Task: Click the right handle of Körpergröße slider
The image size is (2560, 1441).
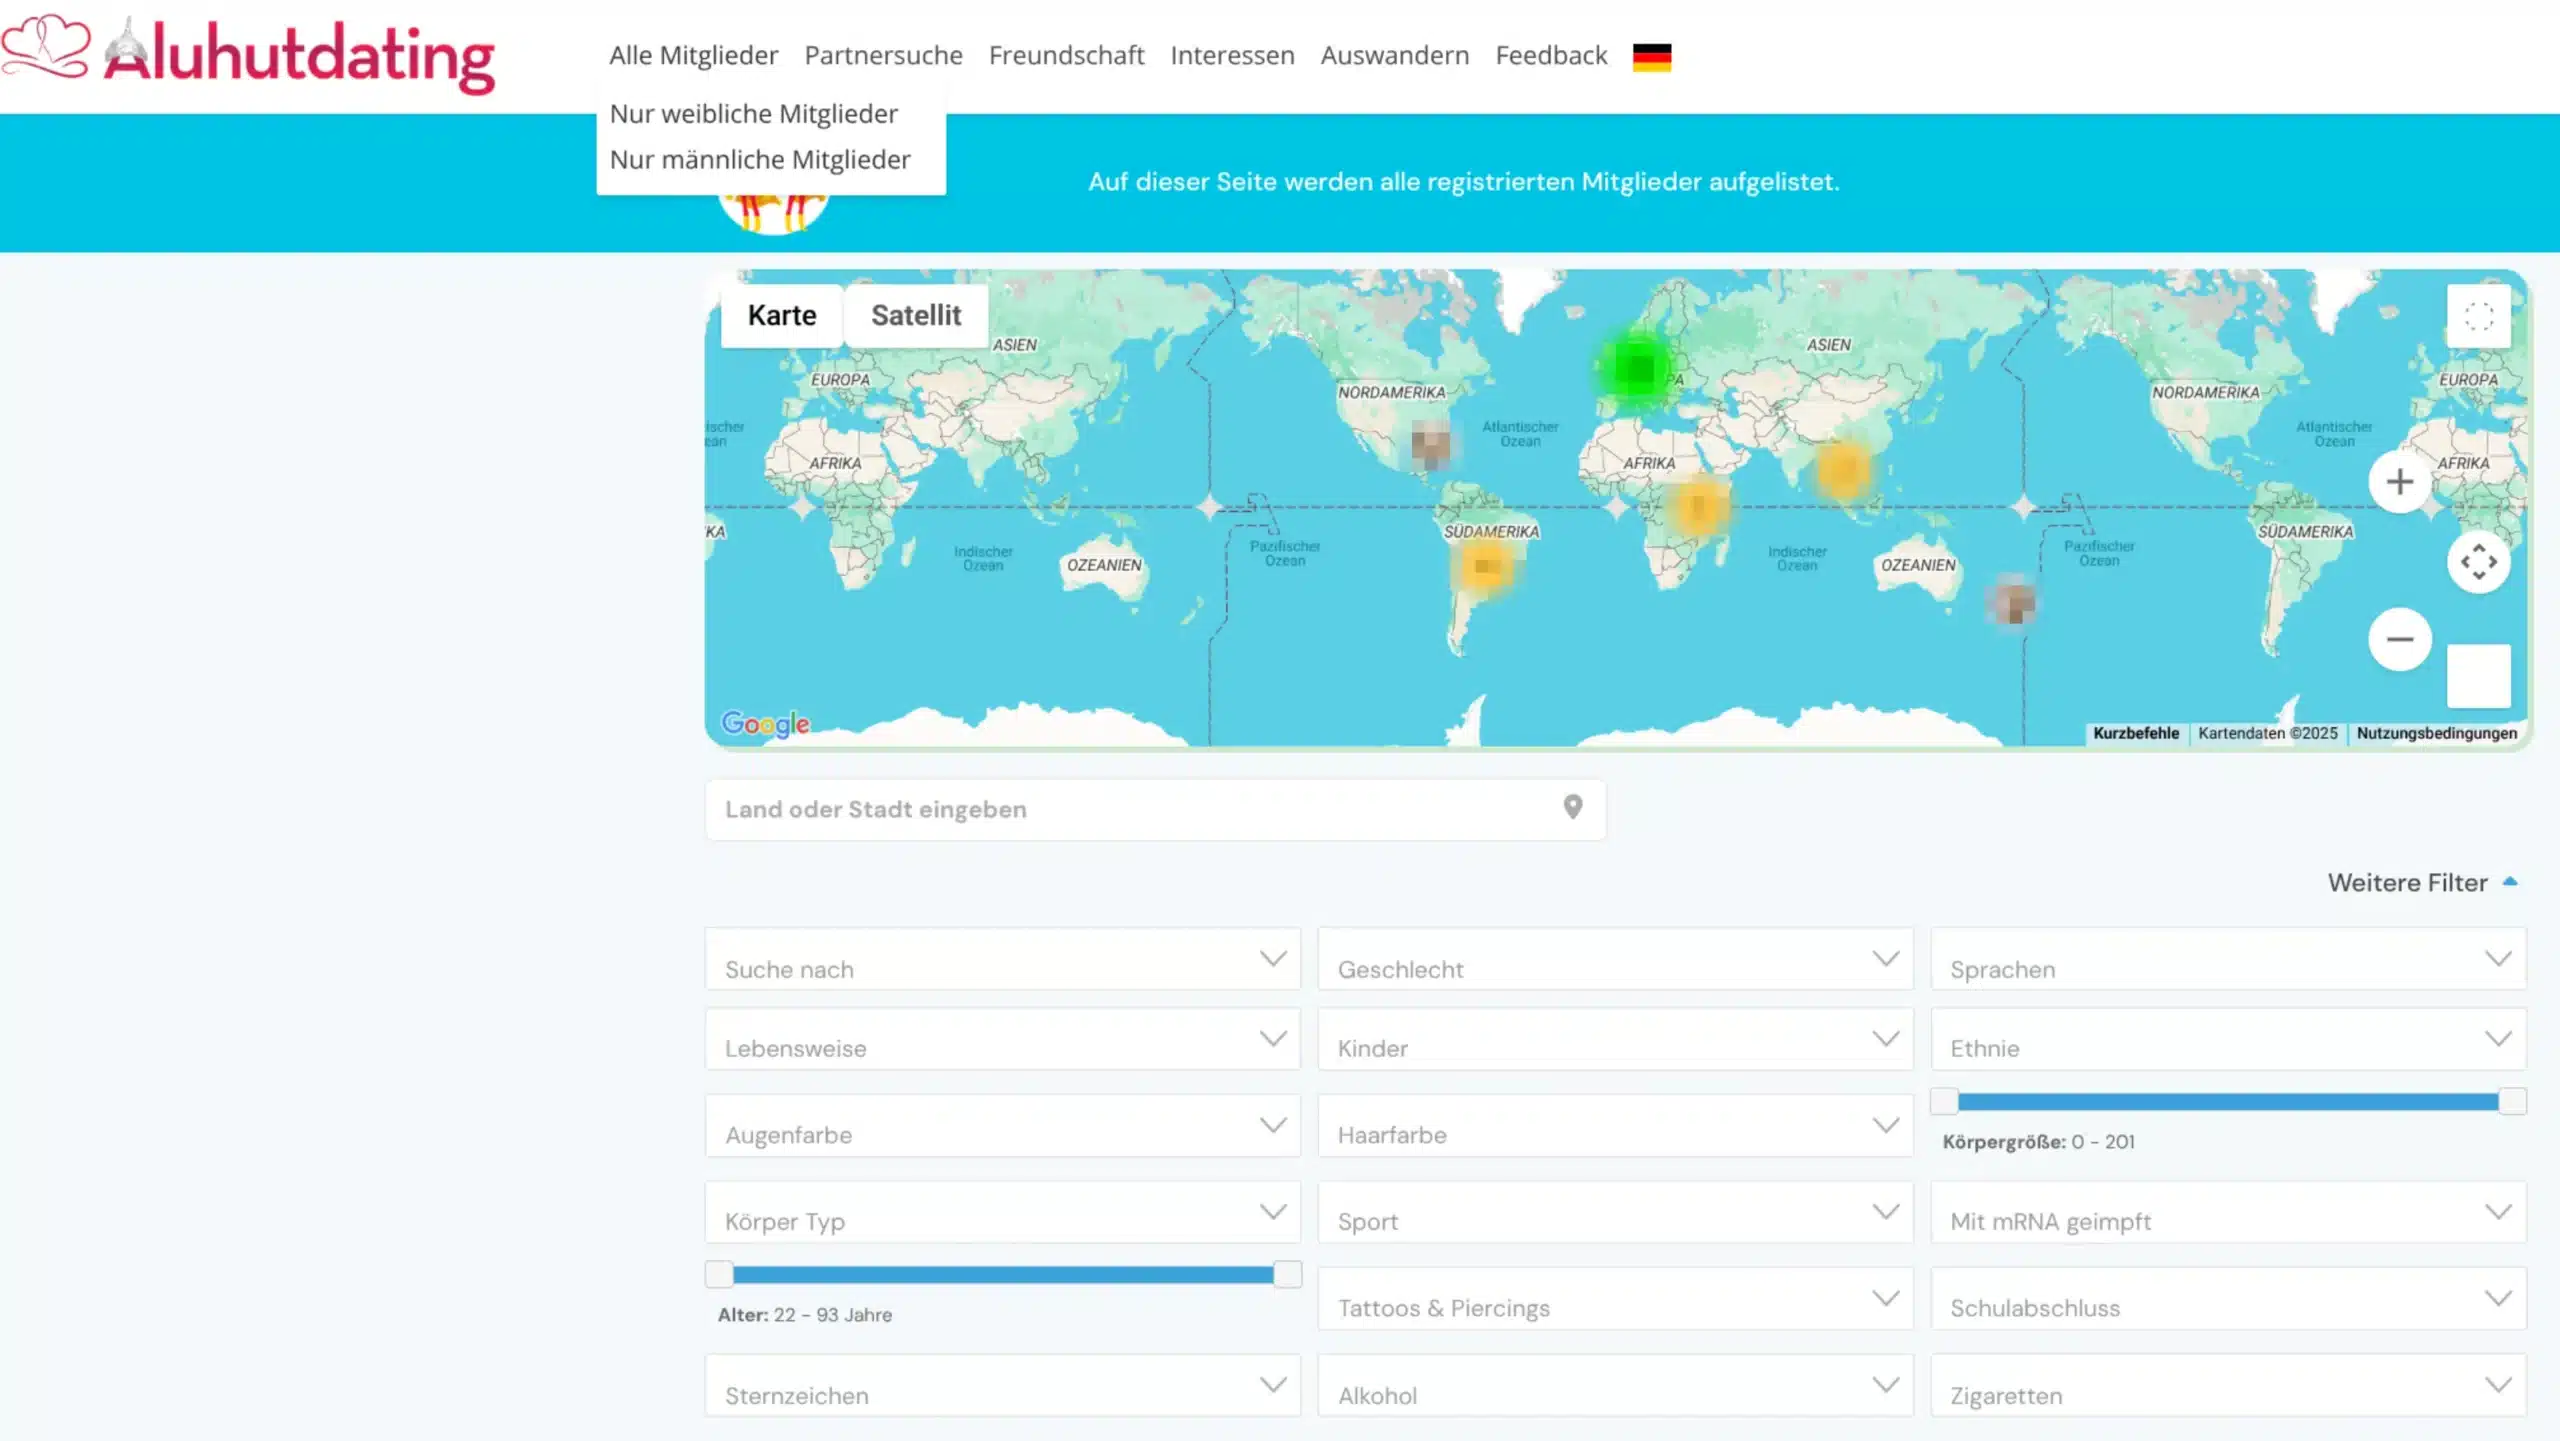Action: [2512, 1102]
